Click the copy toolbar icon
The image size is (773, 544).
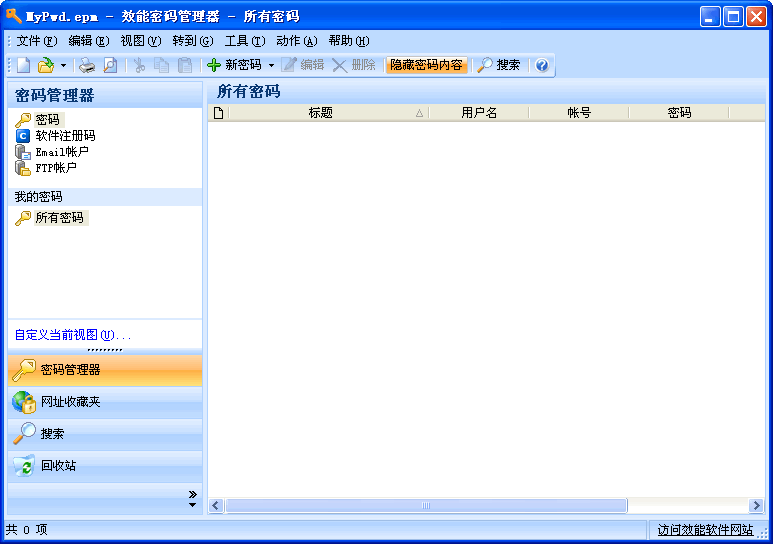(162, 65)
